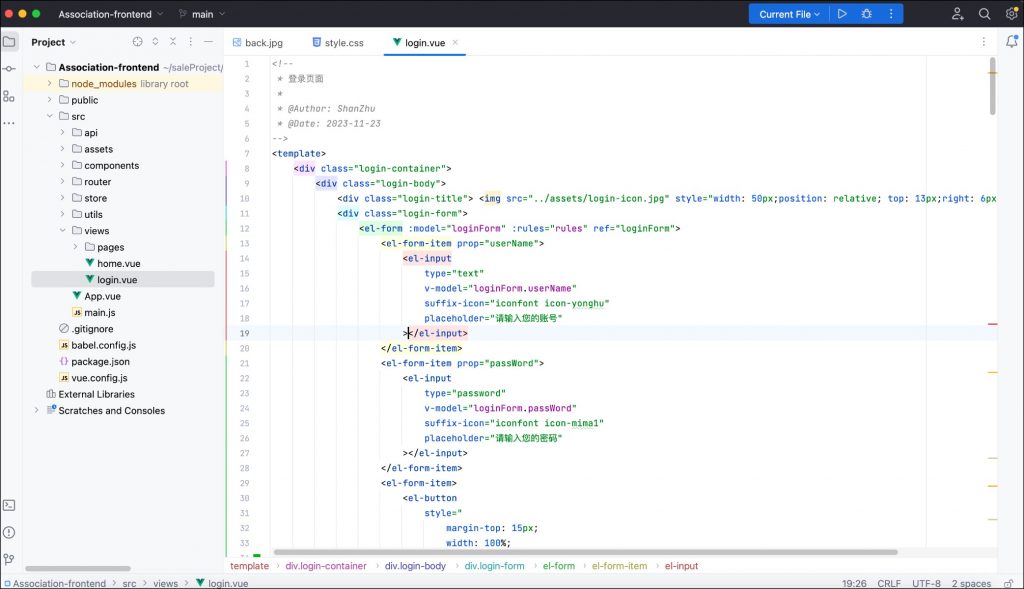The width and height of the screenshot is (1024, 589).
Task: Click the horizontal editor scrollbar
Action: click(x=585, y=552)
